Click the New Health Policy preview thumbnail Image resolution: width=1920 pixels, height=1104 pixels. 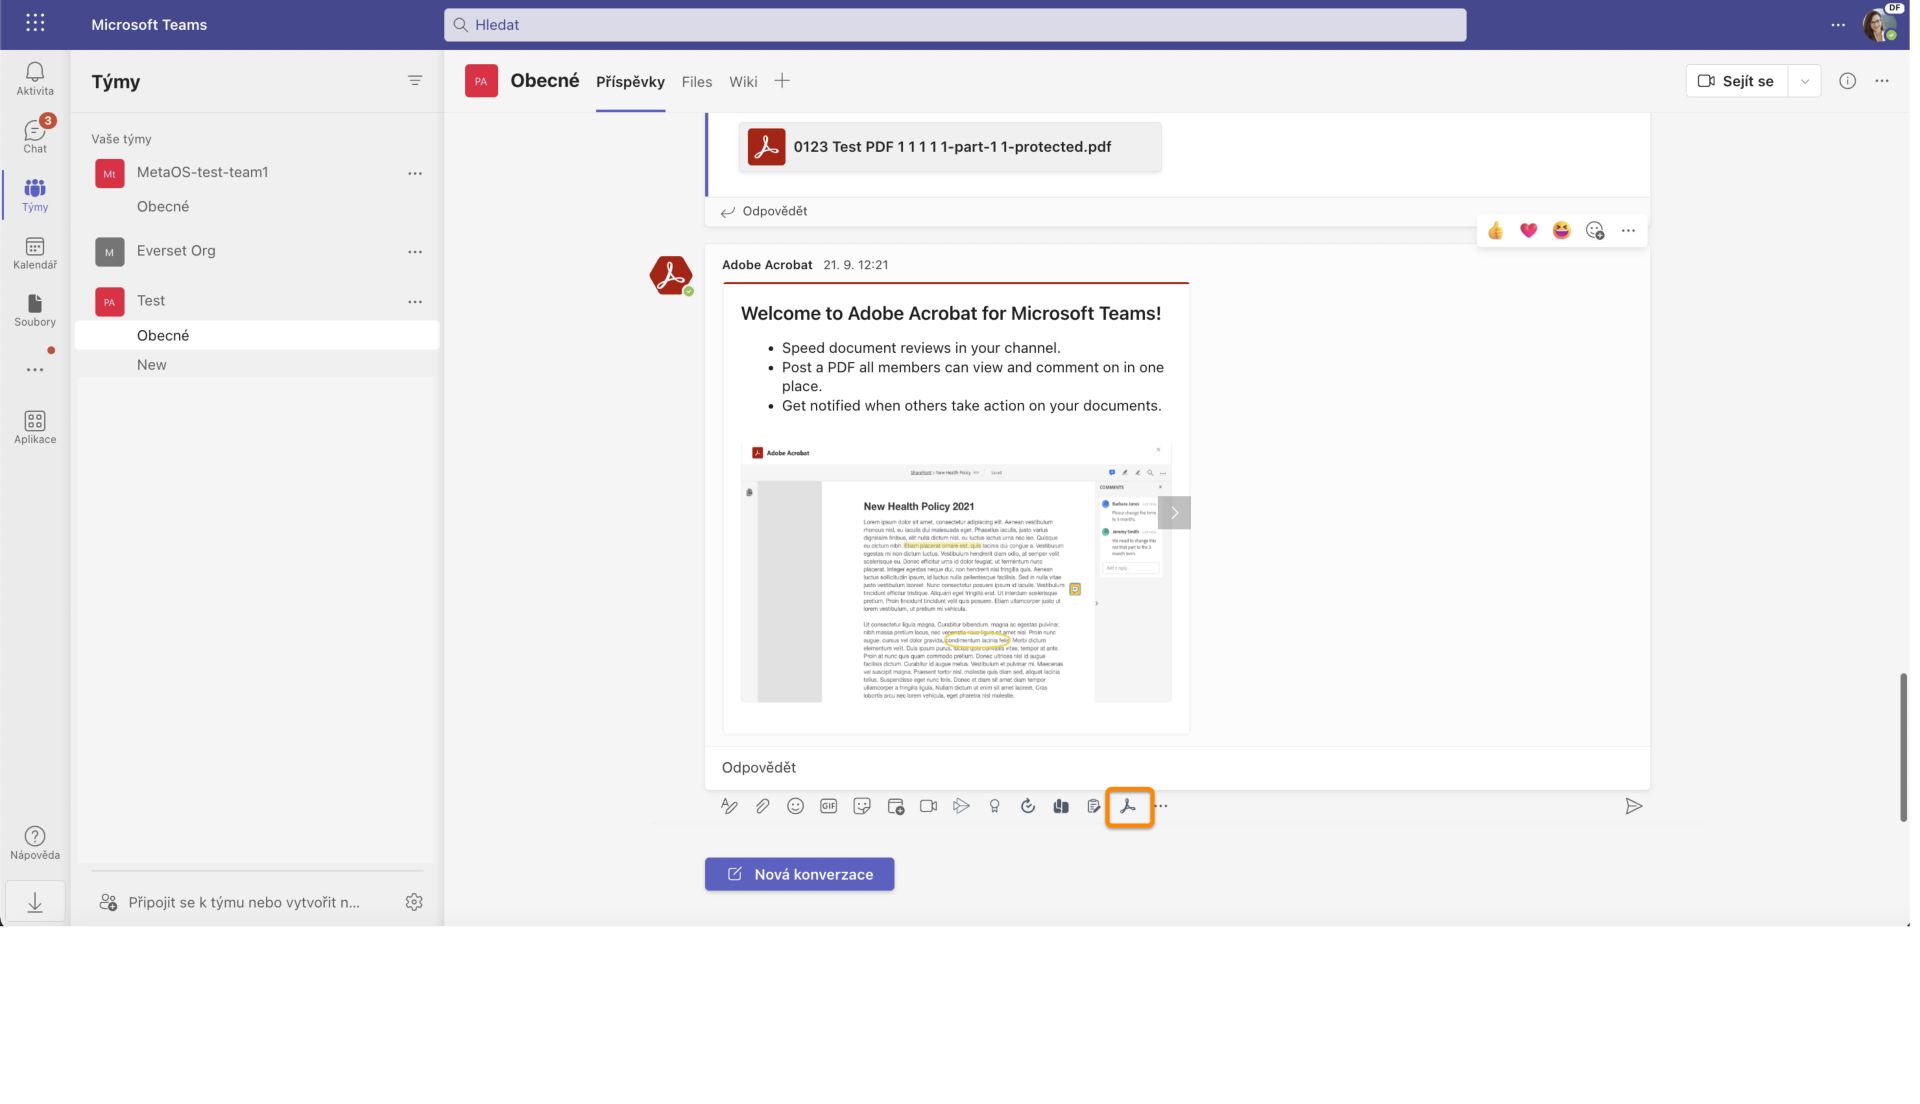pyautogui.click(x=955, y=571)
